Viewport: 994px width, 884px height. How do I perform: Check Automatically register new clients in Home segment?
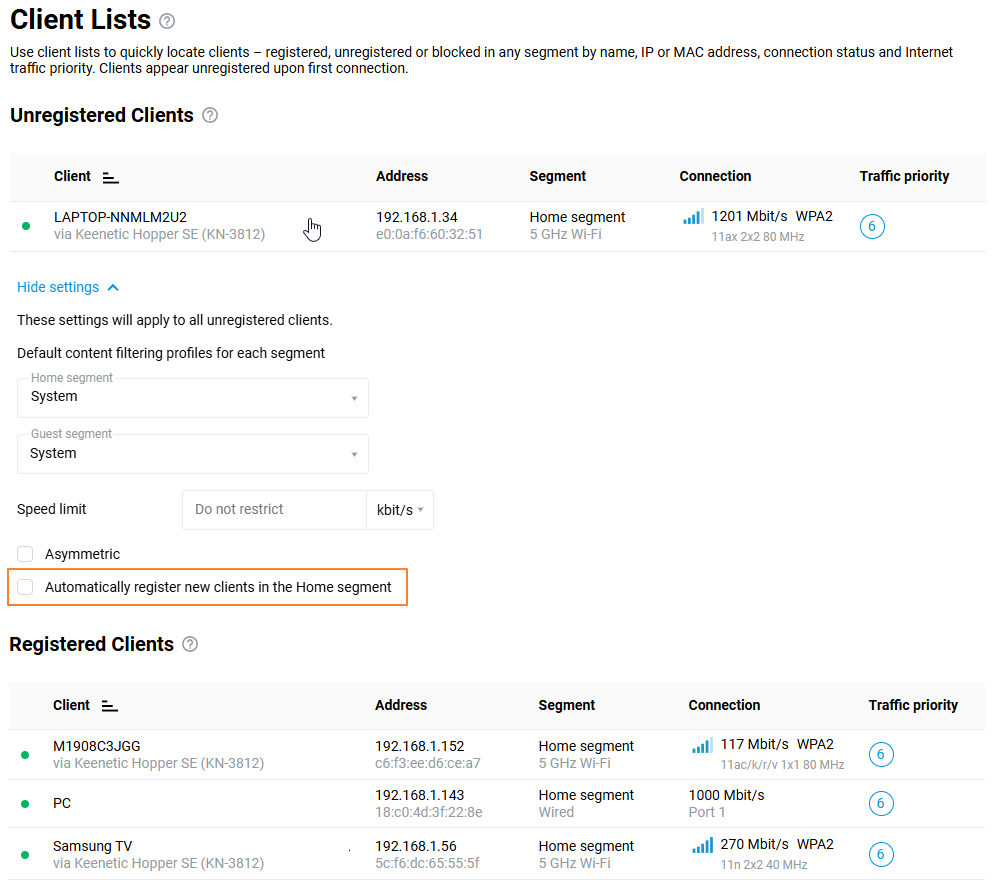(x=25, y=588)
